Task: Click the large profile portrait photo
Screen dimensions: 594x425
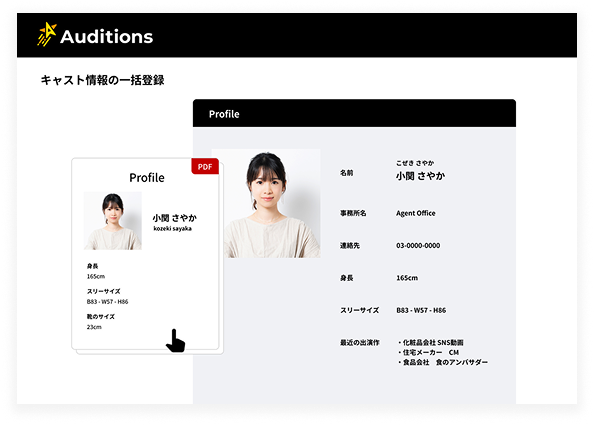Action: pos(266,203)
